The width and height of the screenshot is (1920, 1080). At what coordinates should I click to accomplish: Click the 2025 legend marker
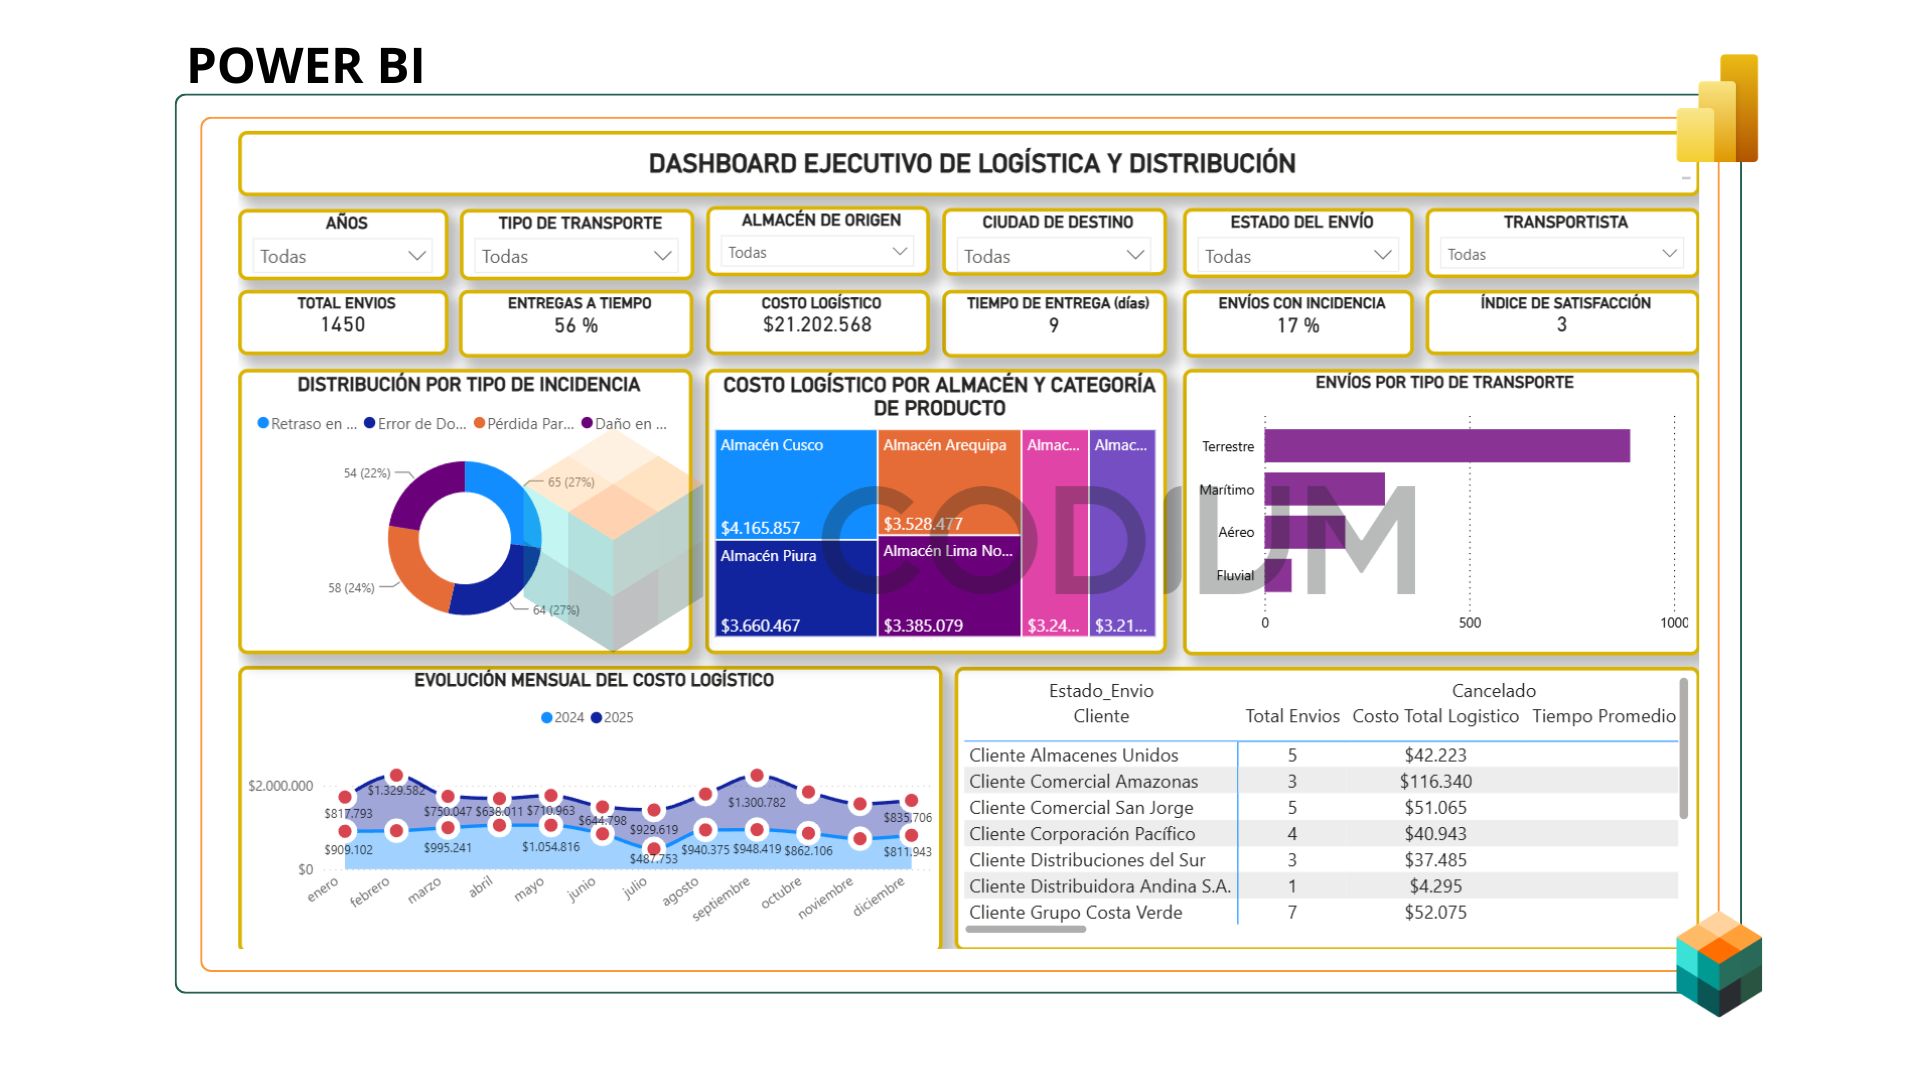coord(596,717)
